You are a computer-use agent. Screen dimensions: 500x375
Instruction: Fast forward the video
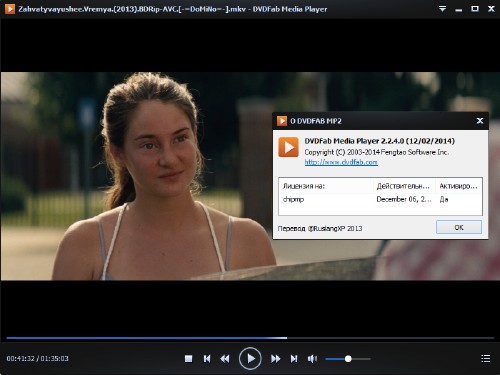pos(275,359)
